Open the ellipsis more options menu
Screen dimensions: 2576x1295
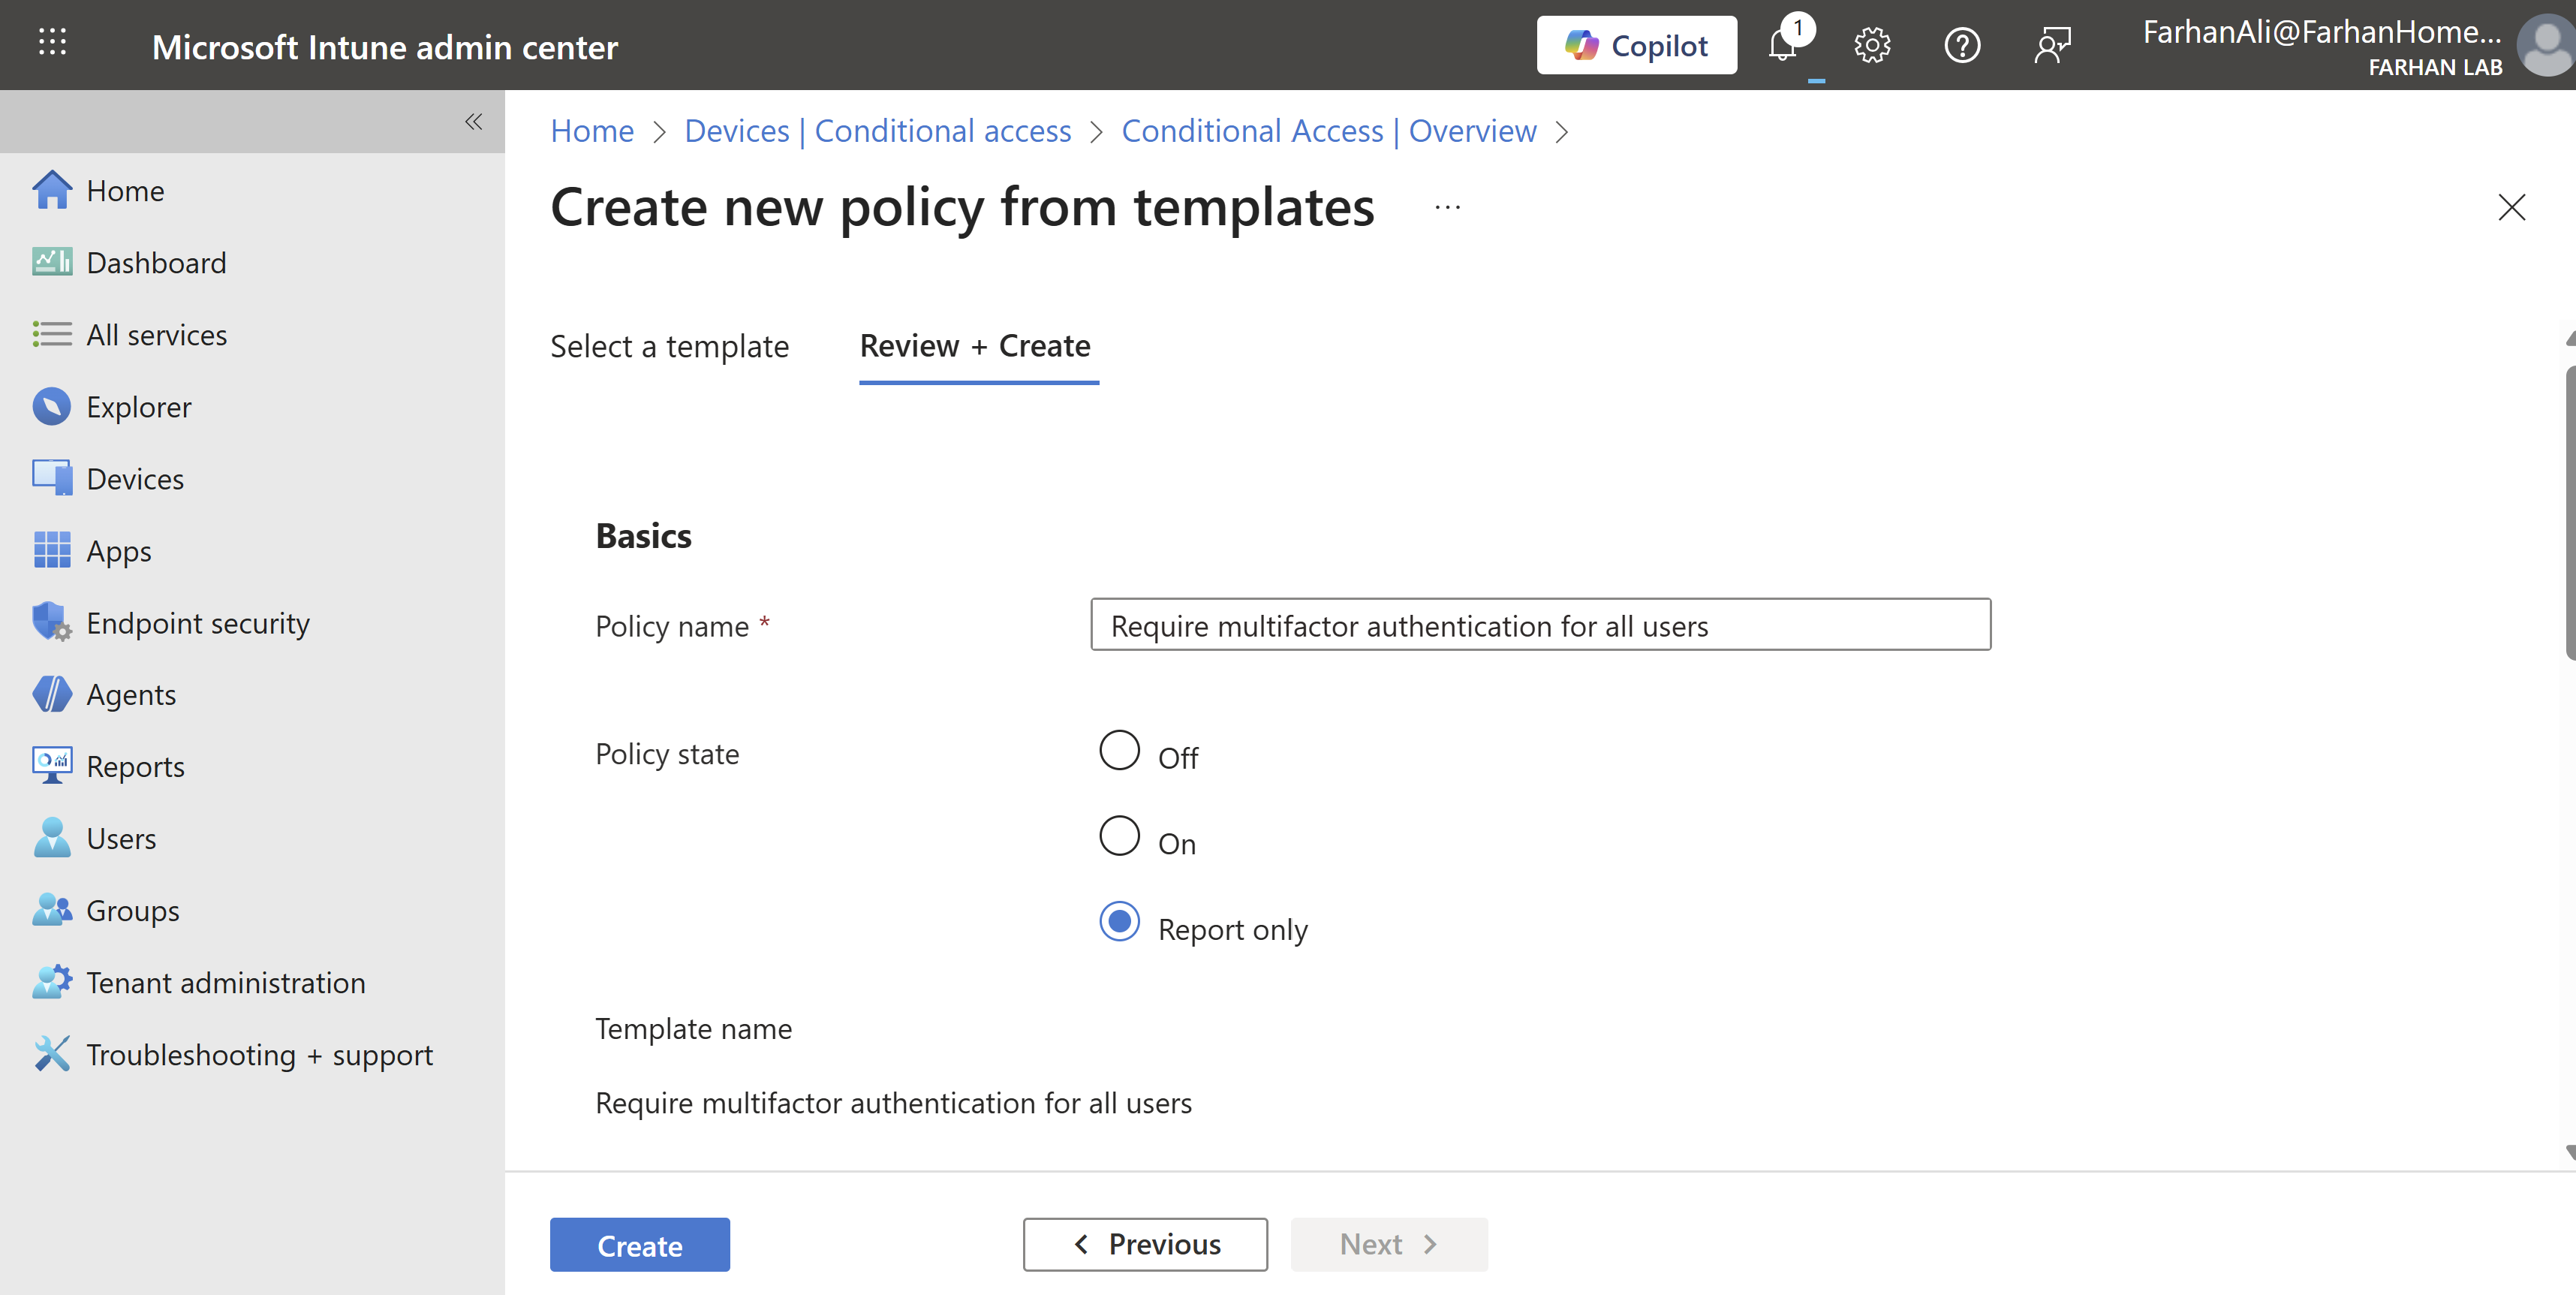coord(1447,207)
